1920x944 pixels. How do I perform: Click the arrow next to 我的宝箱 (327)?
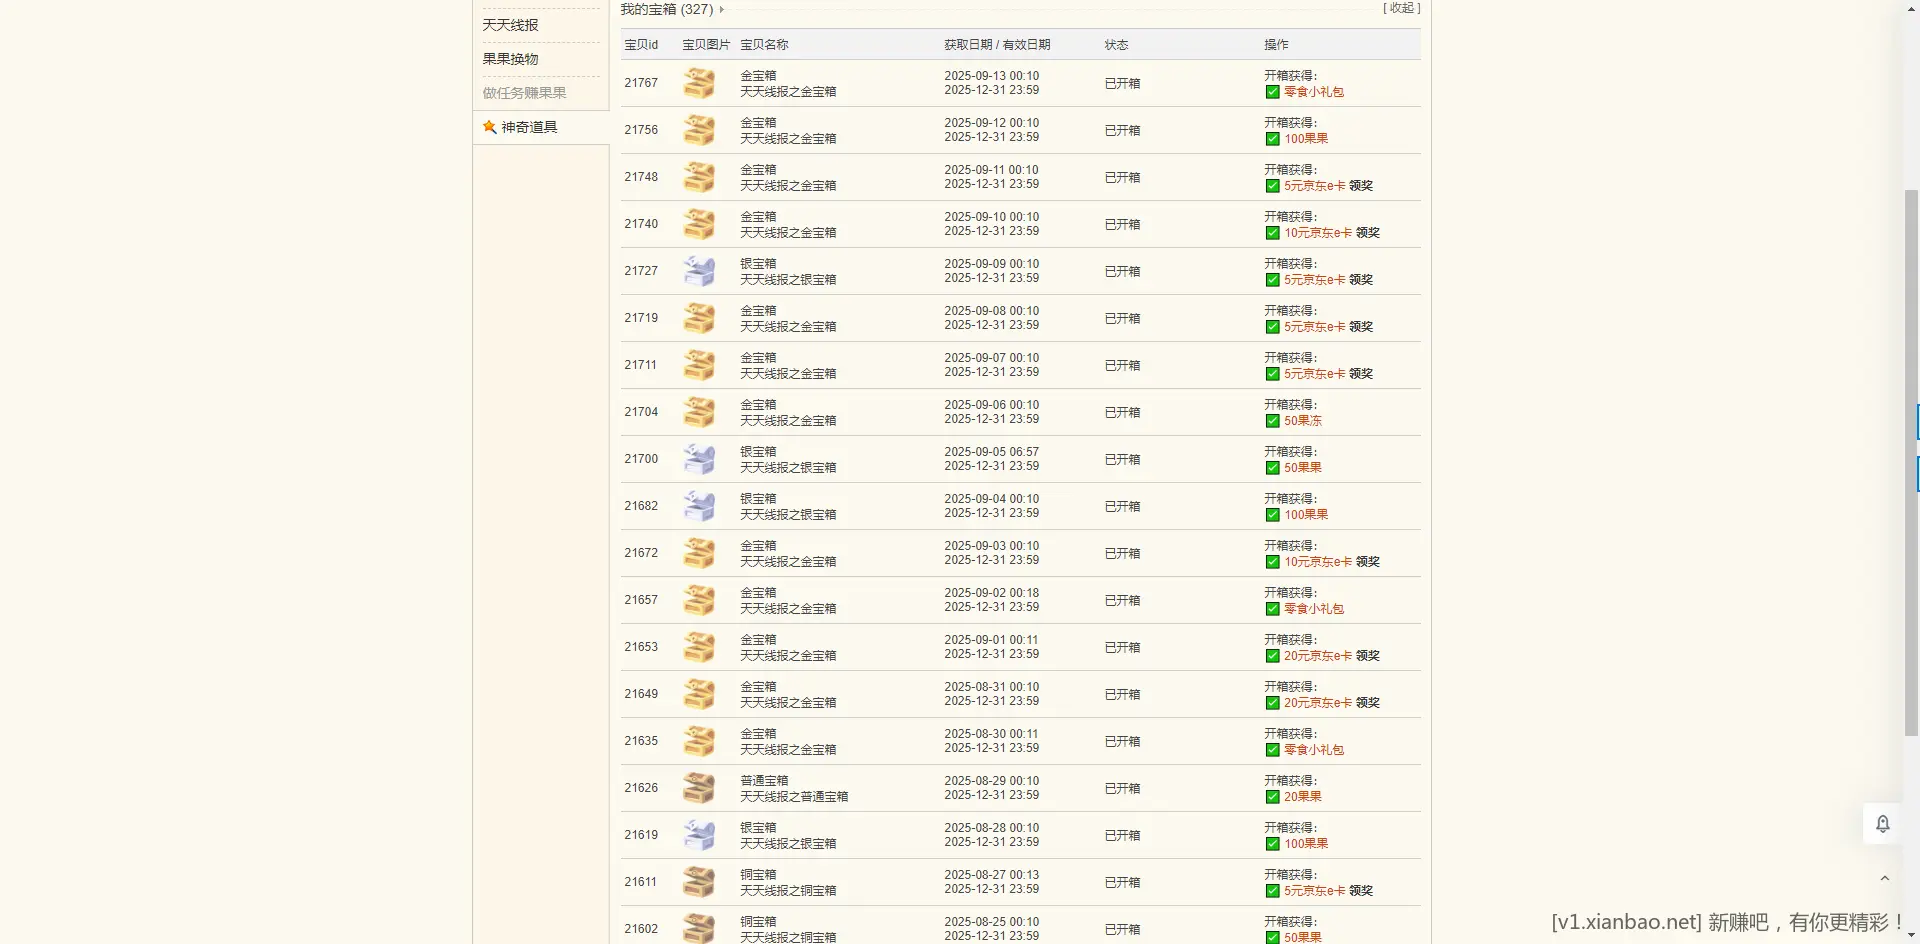pyautogui.click(x=722, y=10)
